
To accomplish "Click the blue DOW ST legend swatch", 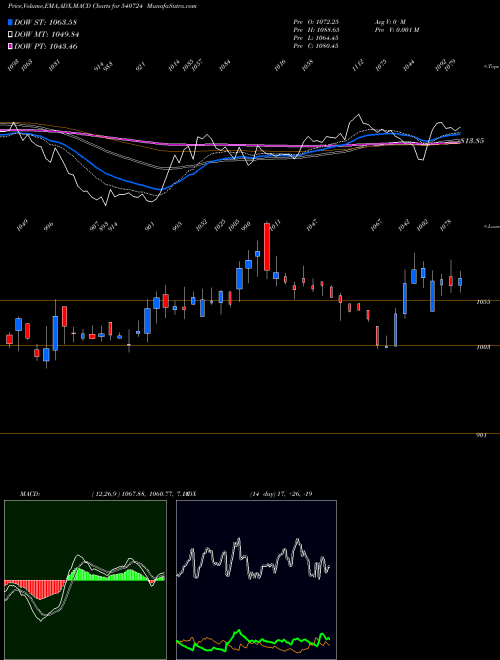I will [x=11, y=22].
